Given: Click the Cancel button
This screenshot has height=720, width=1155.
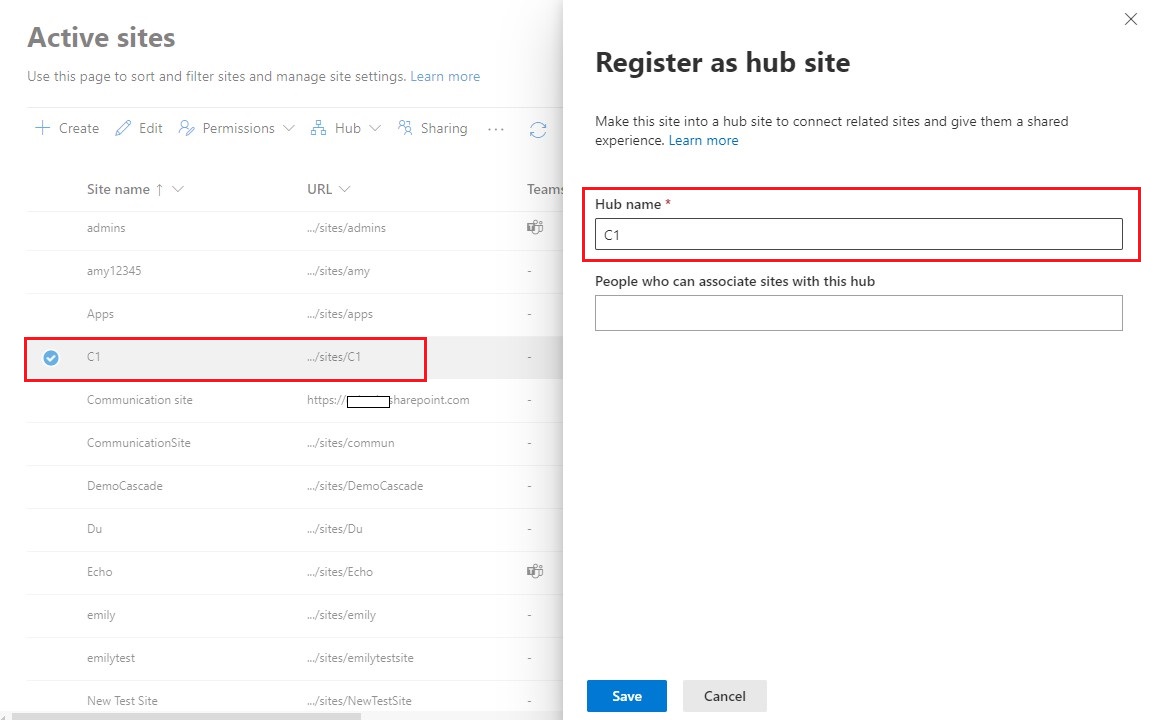Looking at the screenshot, I should (724, 696).
